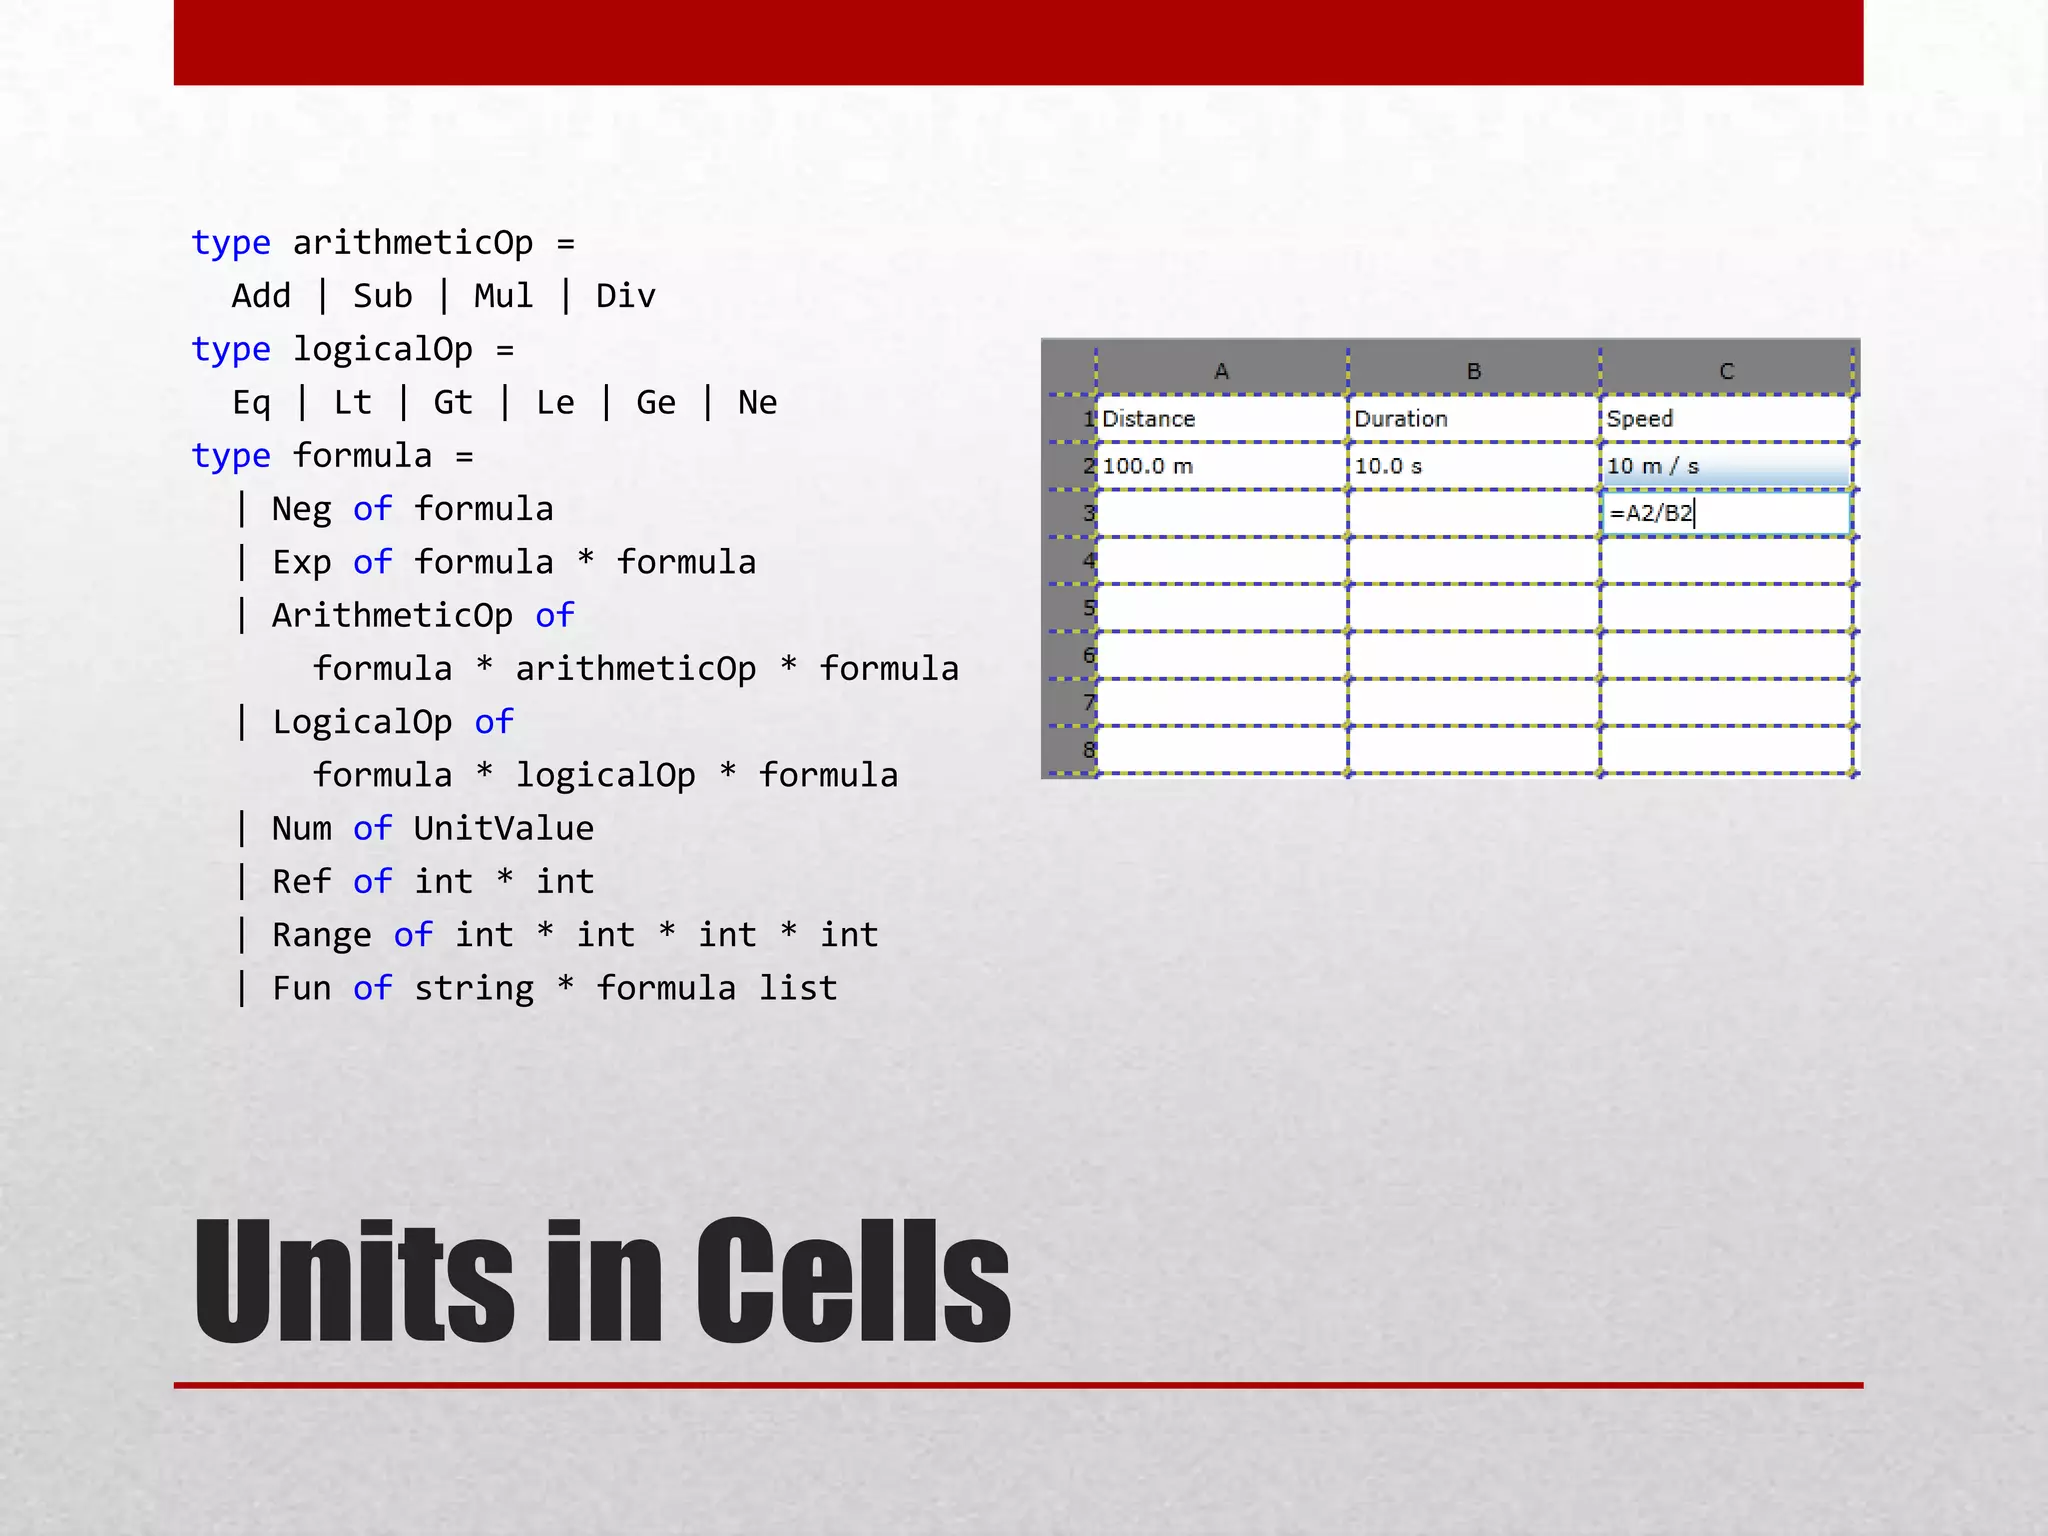2048x1536 pixels.
Task: Click the 'type formula =' code line
Action: (x=333, y=455)
